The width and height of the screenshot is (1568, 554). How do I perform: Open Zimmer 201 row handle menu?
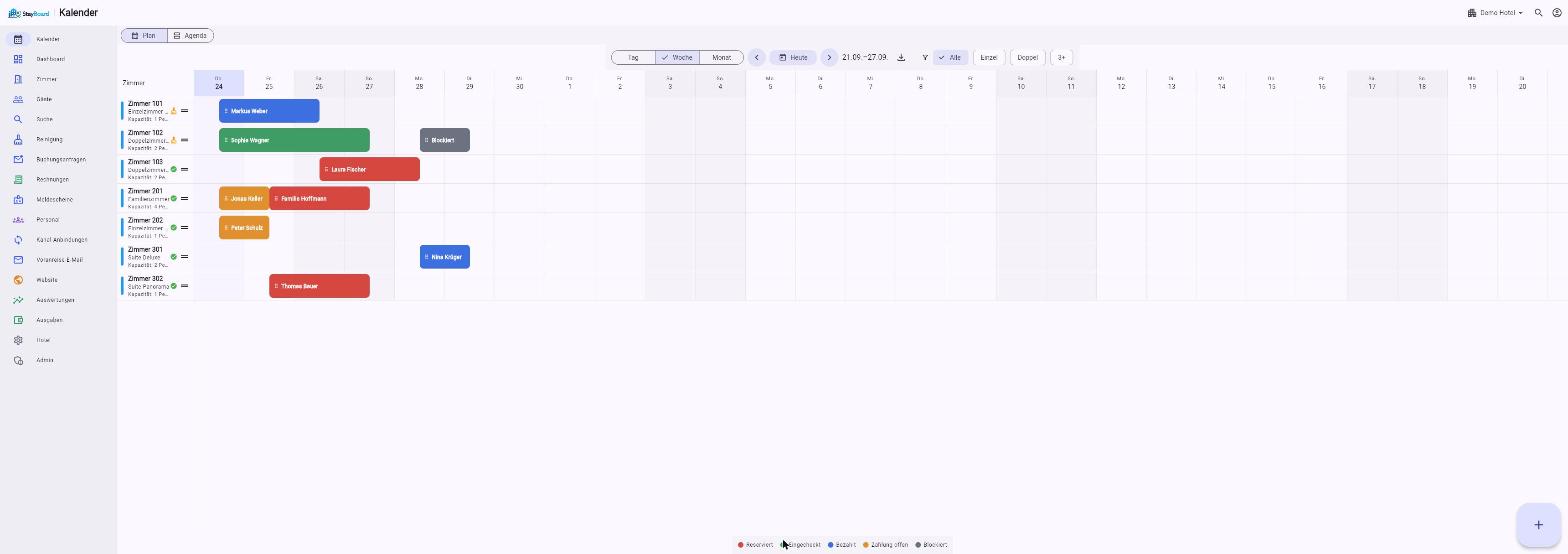[184, 198]
